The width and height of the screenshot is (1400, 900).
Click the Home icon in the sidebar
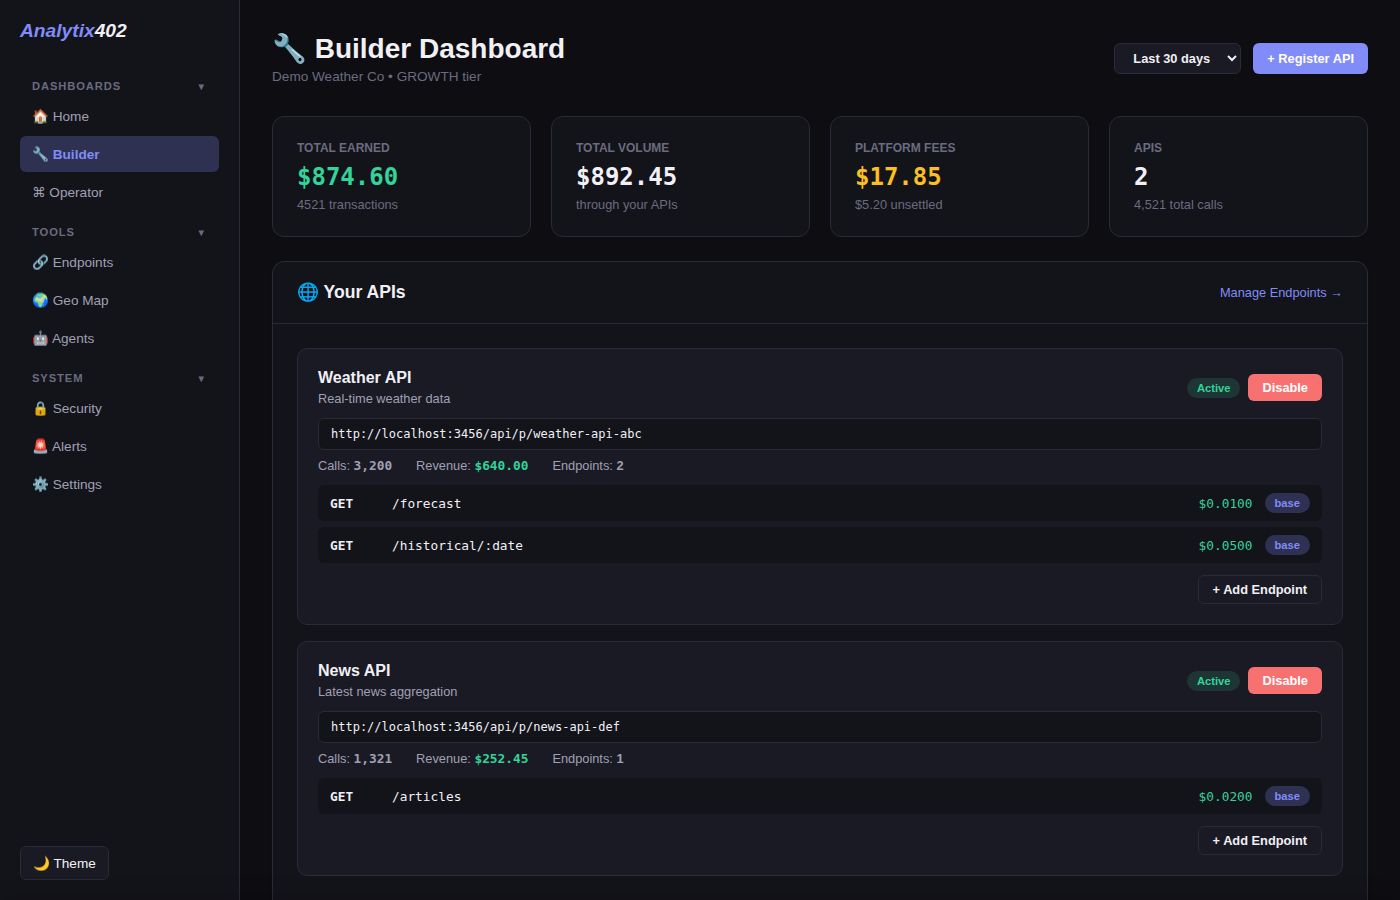(x=40, y=116)
